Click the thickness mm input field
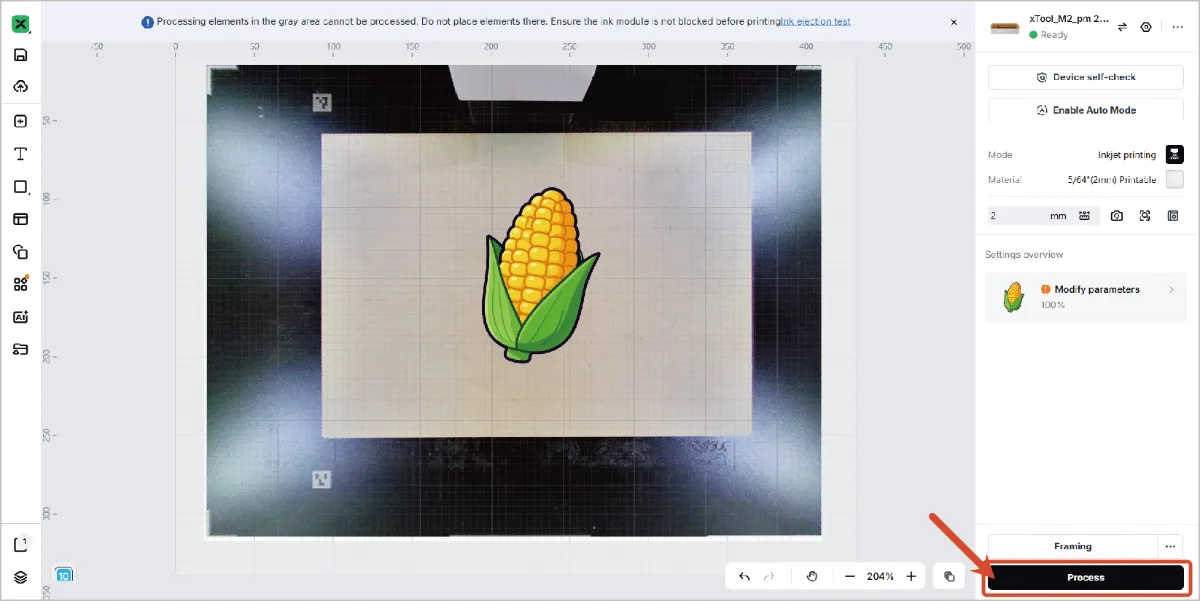 (1043, 215)
